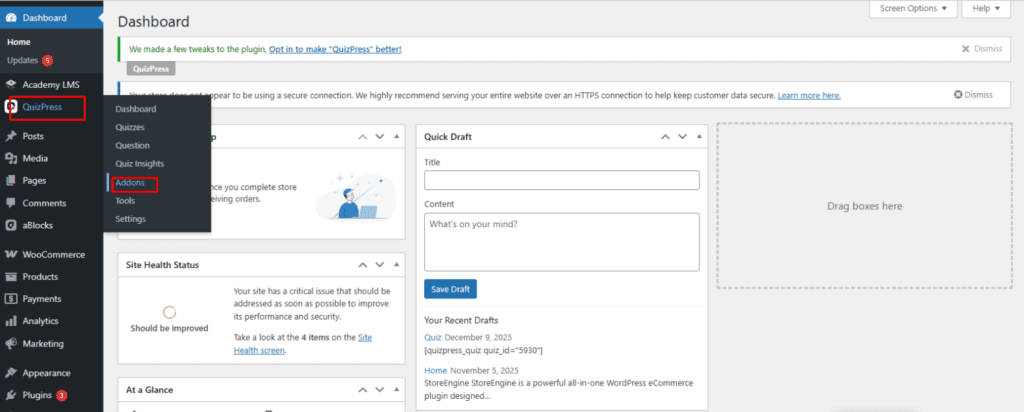Open Marketing menu label in sidebar

tap(43, 343)
